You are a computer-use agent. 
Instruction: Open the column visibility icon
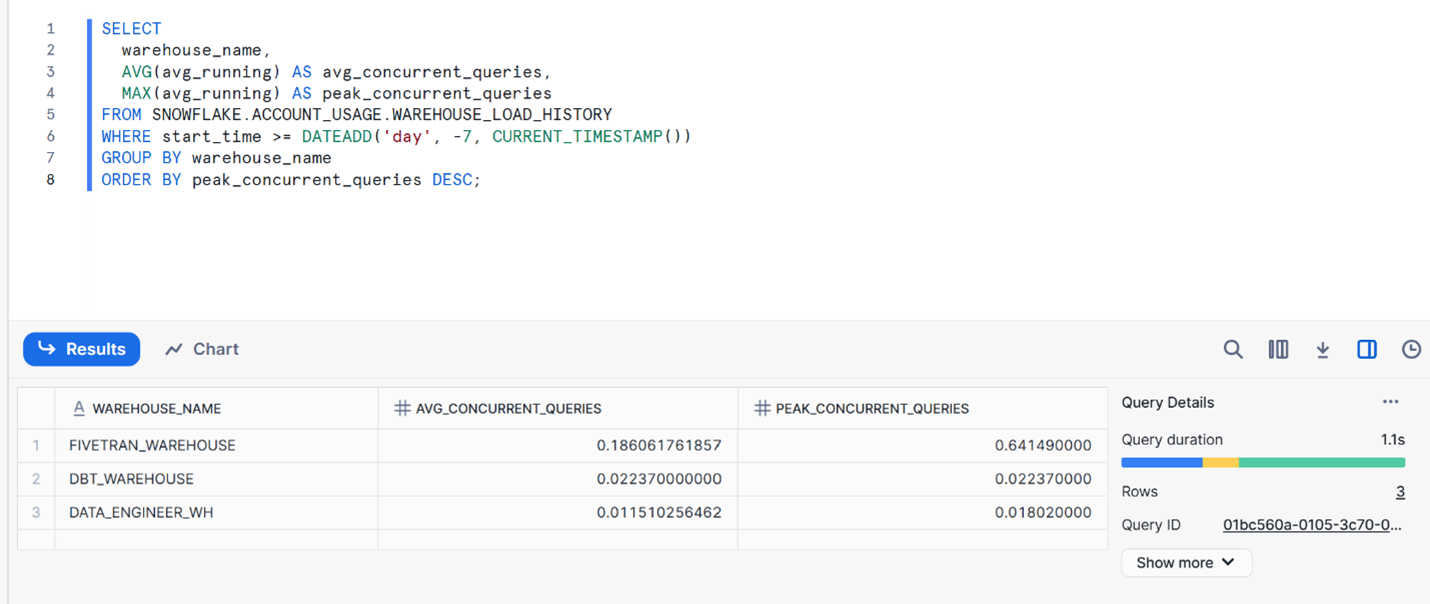[x=1278, y=349]
